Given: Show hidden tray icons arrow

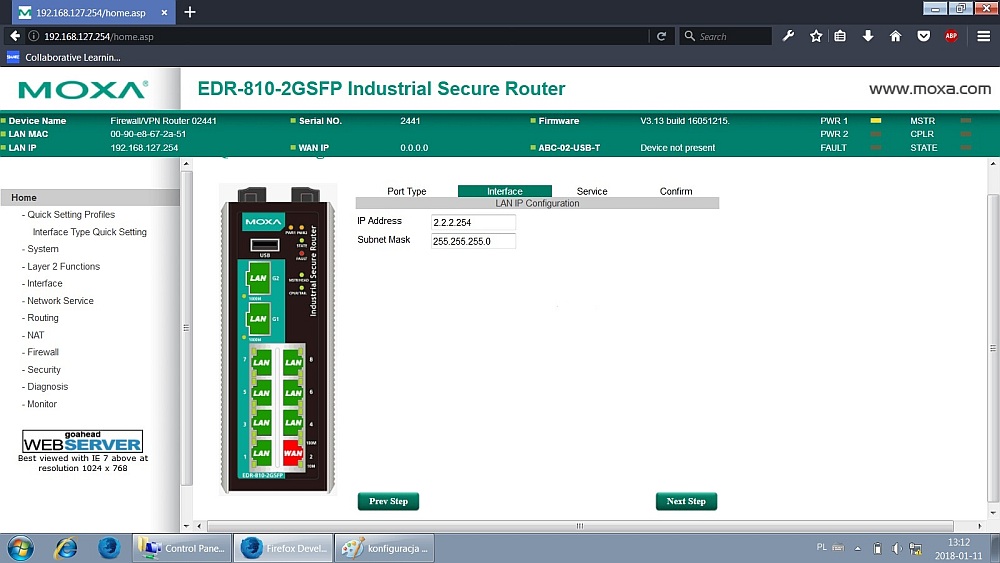Looking at the screenshot, I should (858, 548).
